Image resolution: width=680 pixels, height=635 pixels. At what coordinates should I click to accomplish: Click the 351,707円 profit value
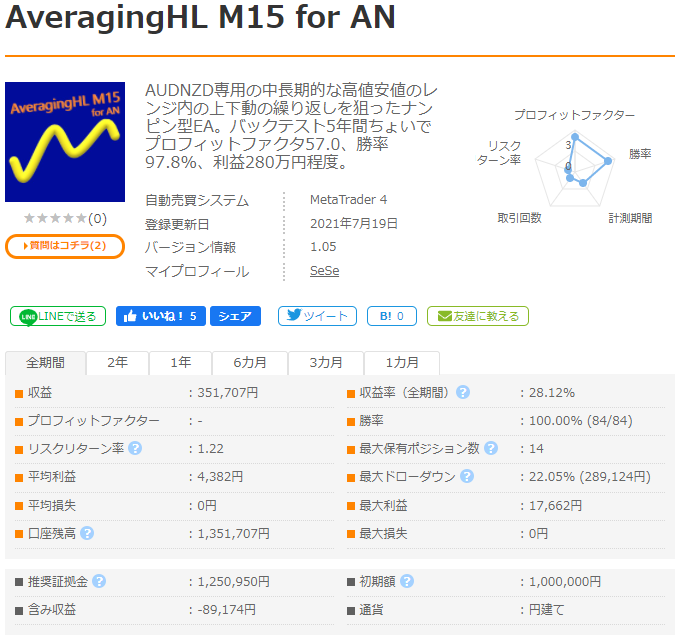228,393
